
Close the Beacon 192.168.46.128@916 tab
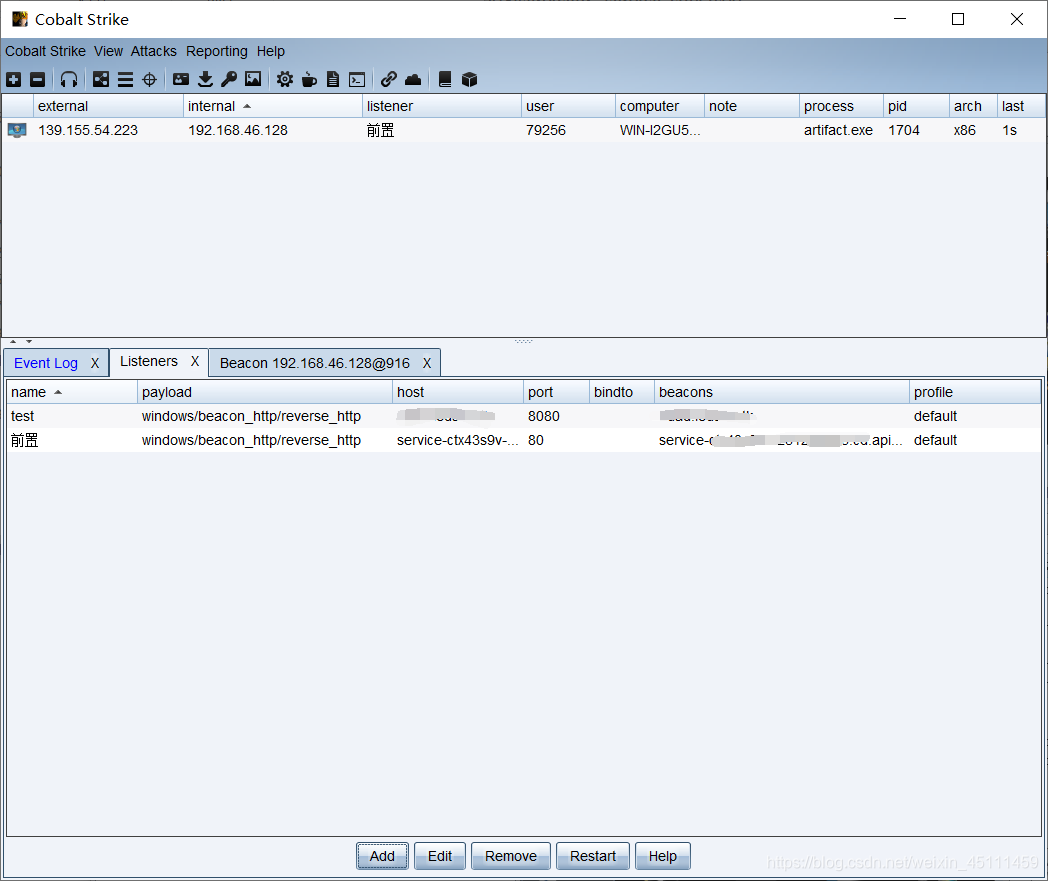point(427,363)
